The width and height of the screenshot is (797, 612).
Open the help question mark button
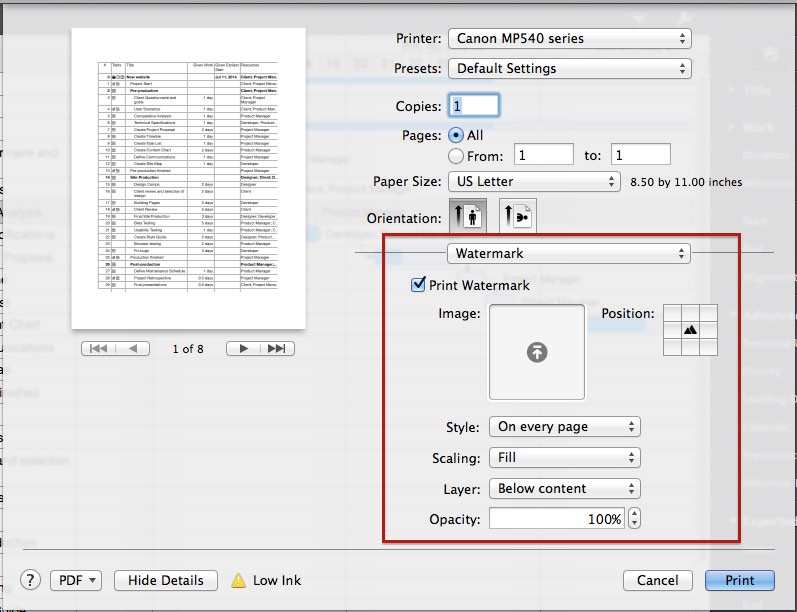point(31,580)
